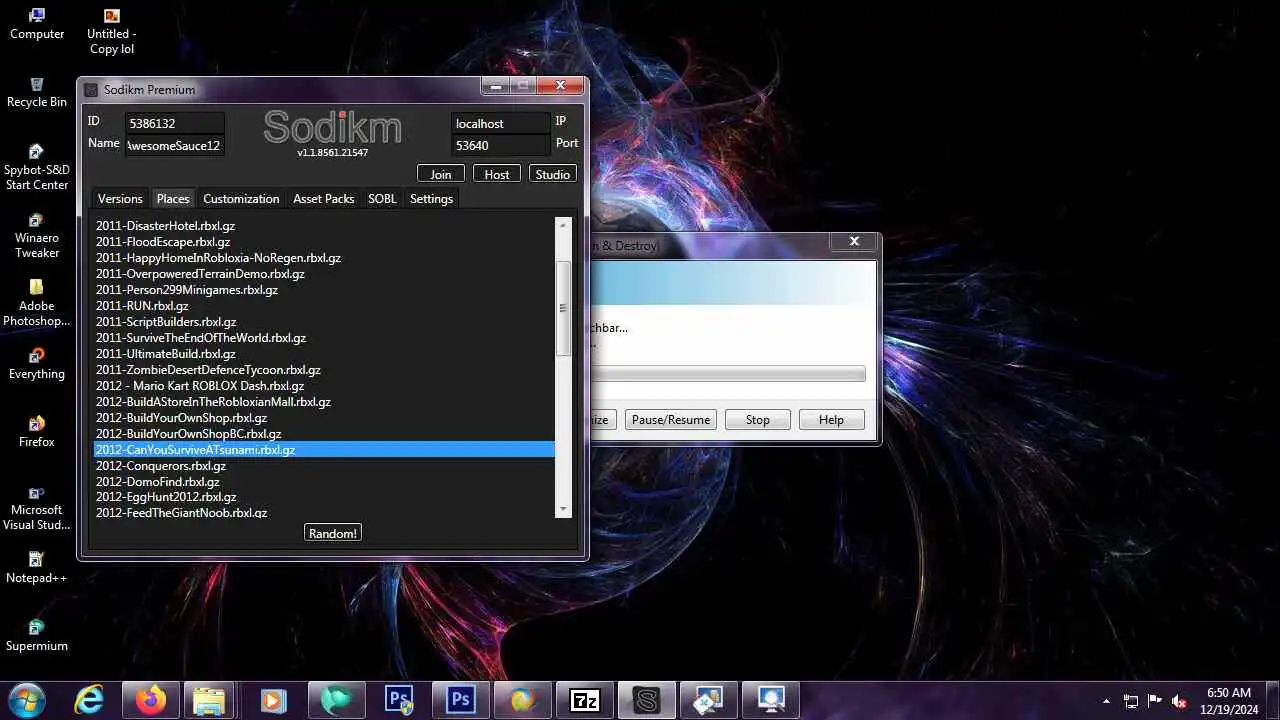The image size is (1280, 720).
Task: Open Firefox from the taskbar
Action: [151, 700]
